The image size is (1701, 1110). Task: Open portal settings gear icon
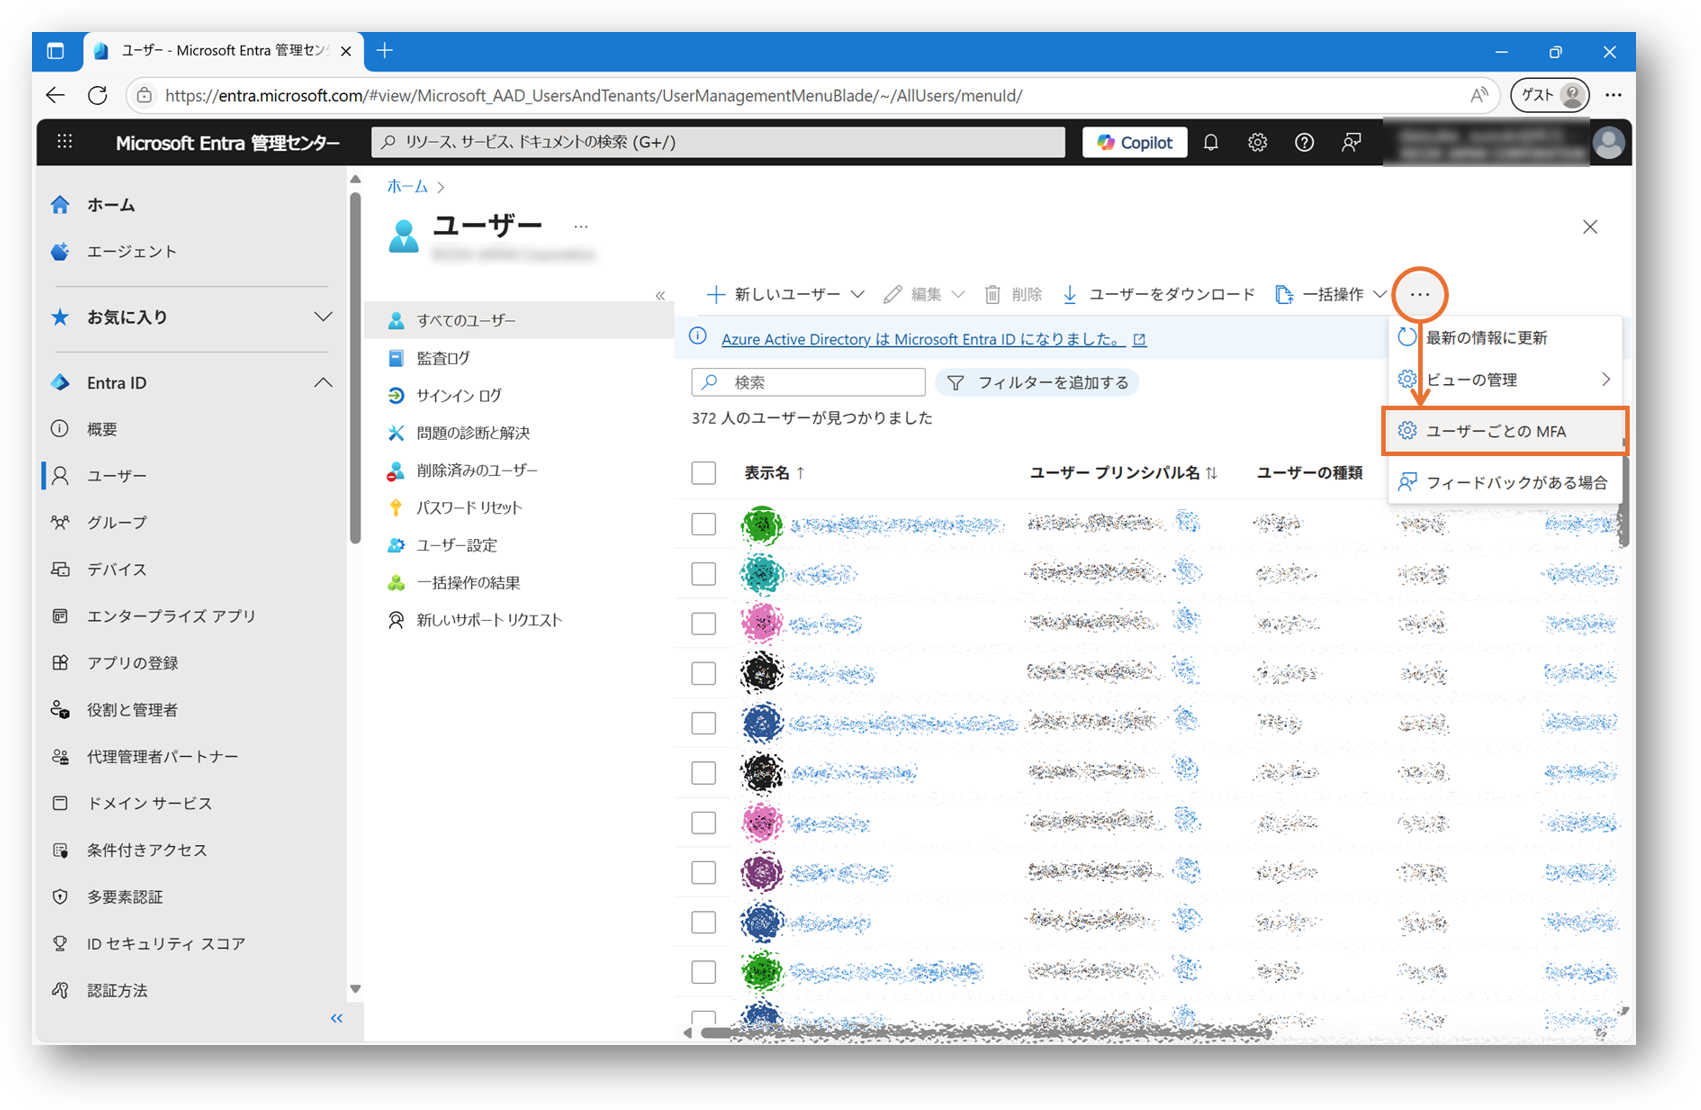1257,142
